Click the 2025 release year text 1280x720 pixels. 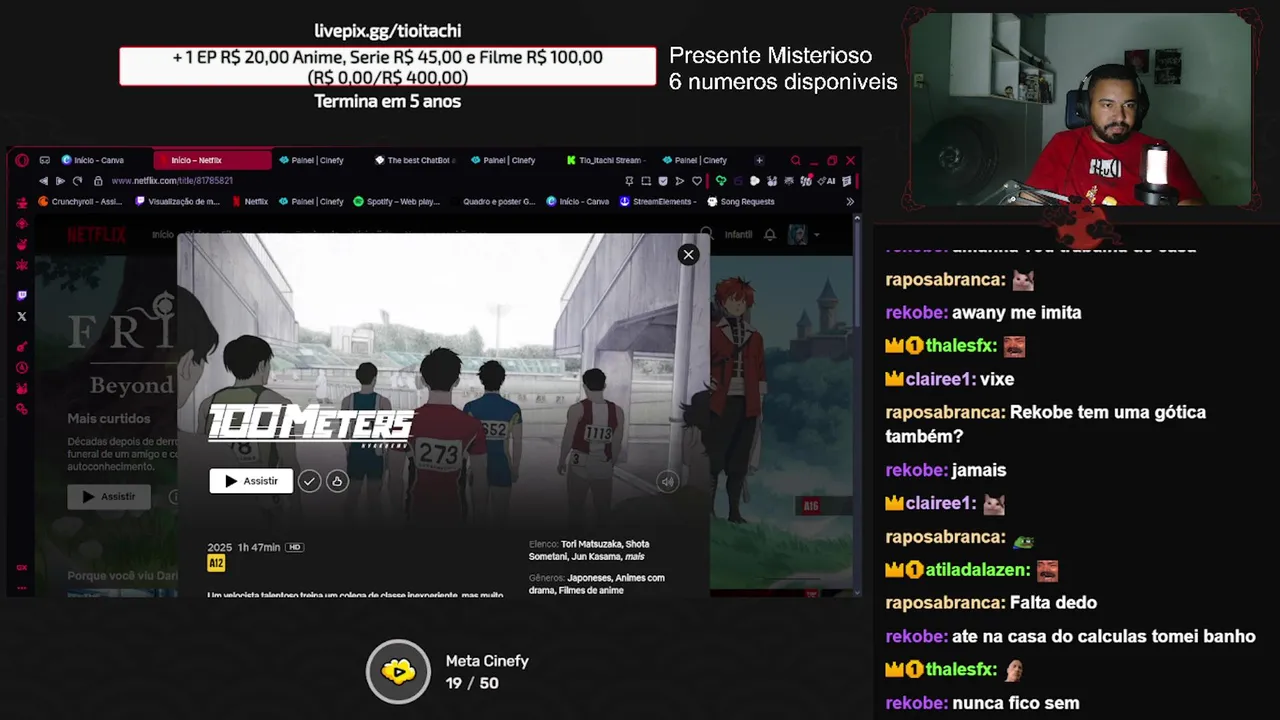tap(219, 548)
